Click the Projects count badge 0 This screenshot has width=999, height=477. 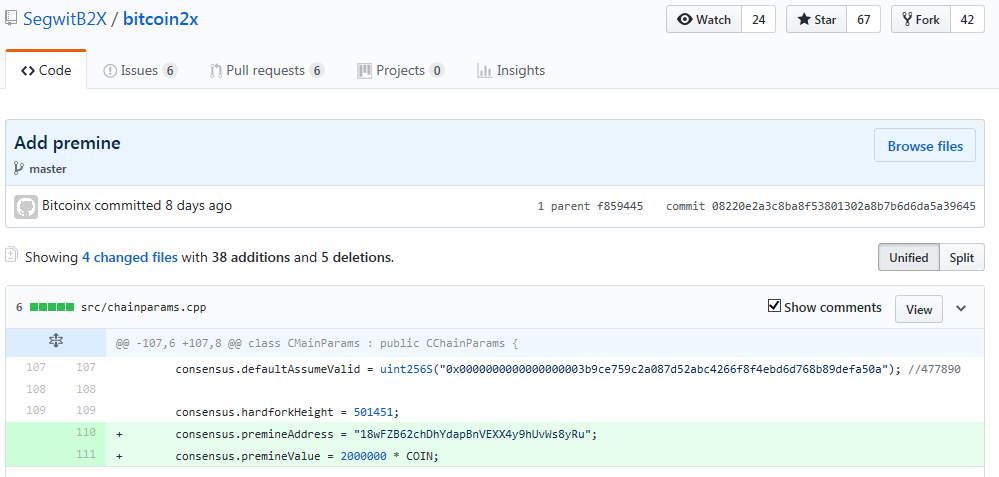click(436, 70)
